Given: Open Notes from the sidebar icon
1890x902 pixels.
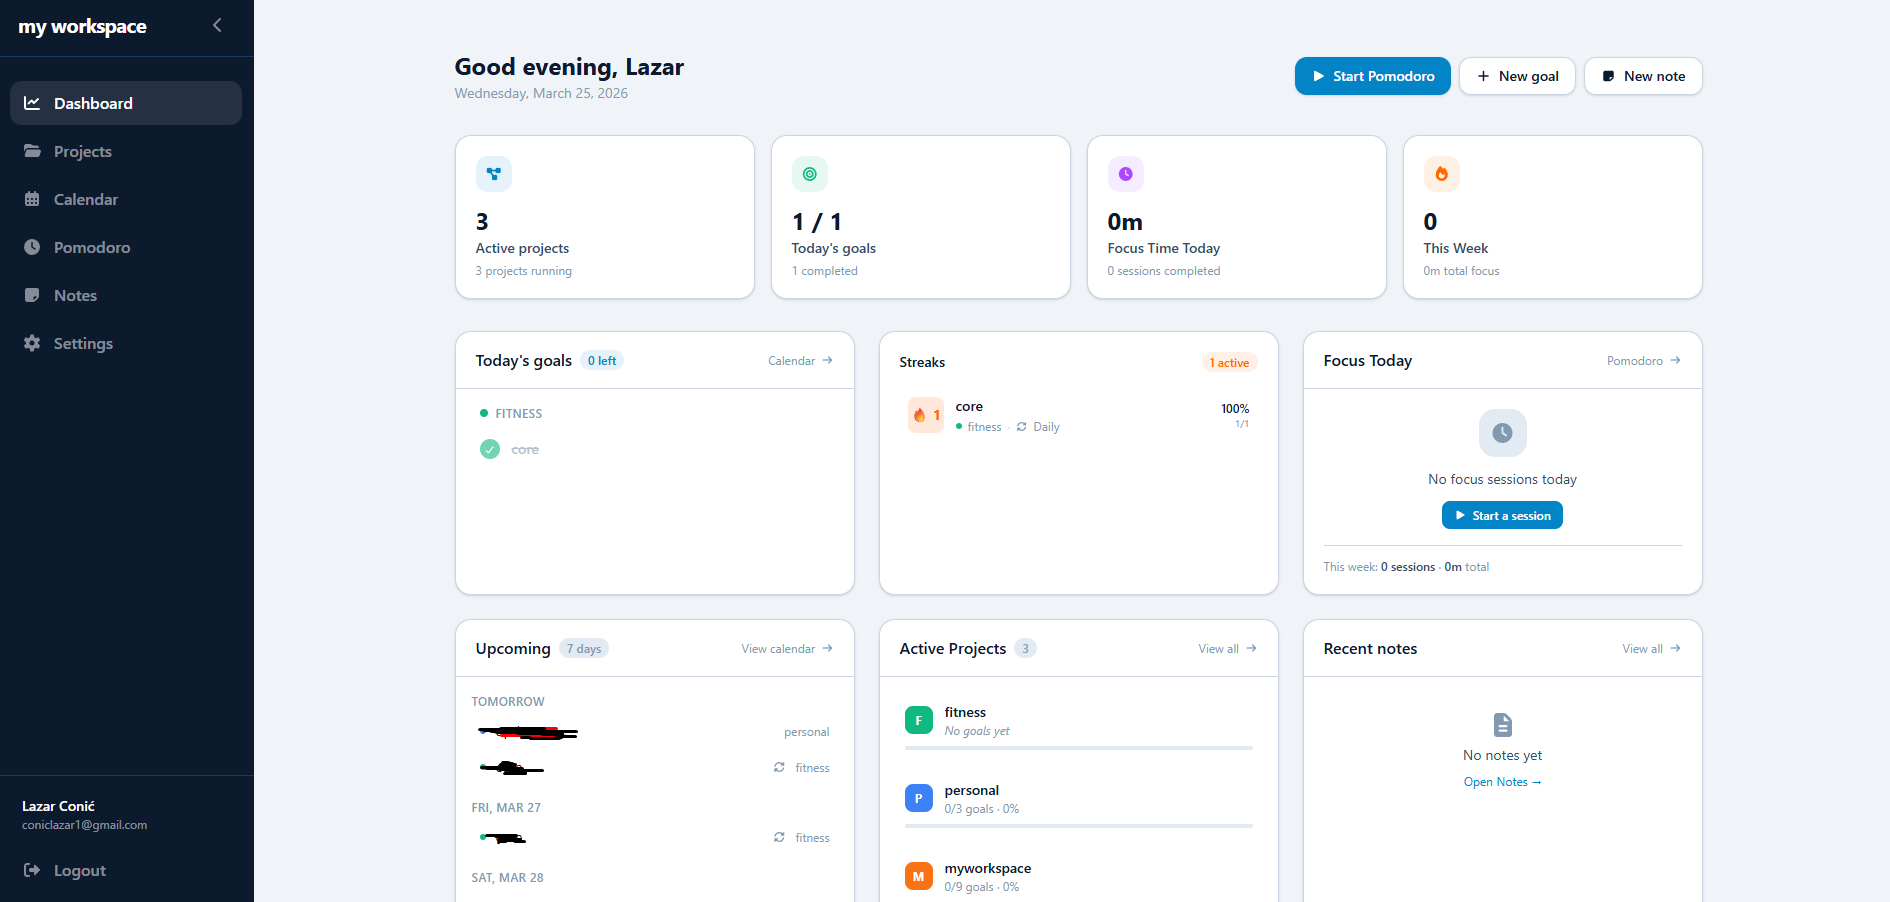Looking at the screenshot, I should click(x=33, y=295).
